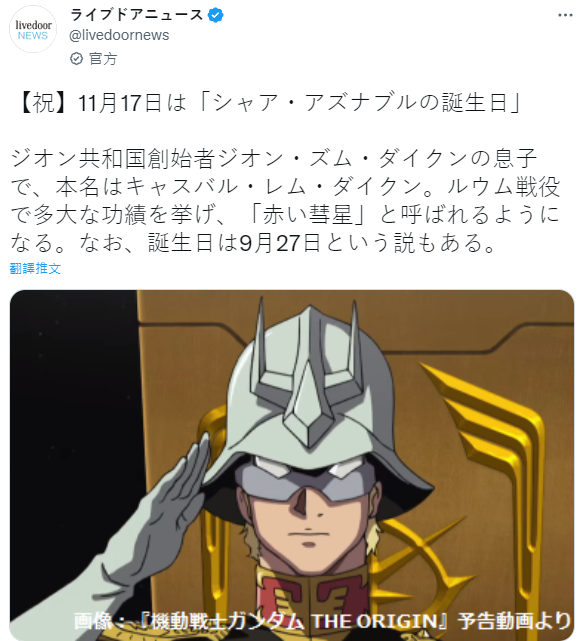Click the blue verified badge
The height and width of the screenshot is (641, 583).
[215, 15]
